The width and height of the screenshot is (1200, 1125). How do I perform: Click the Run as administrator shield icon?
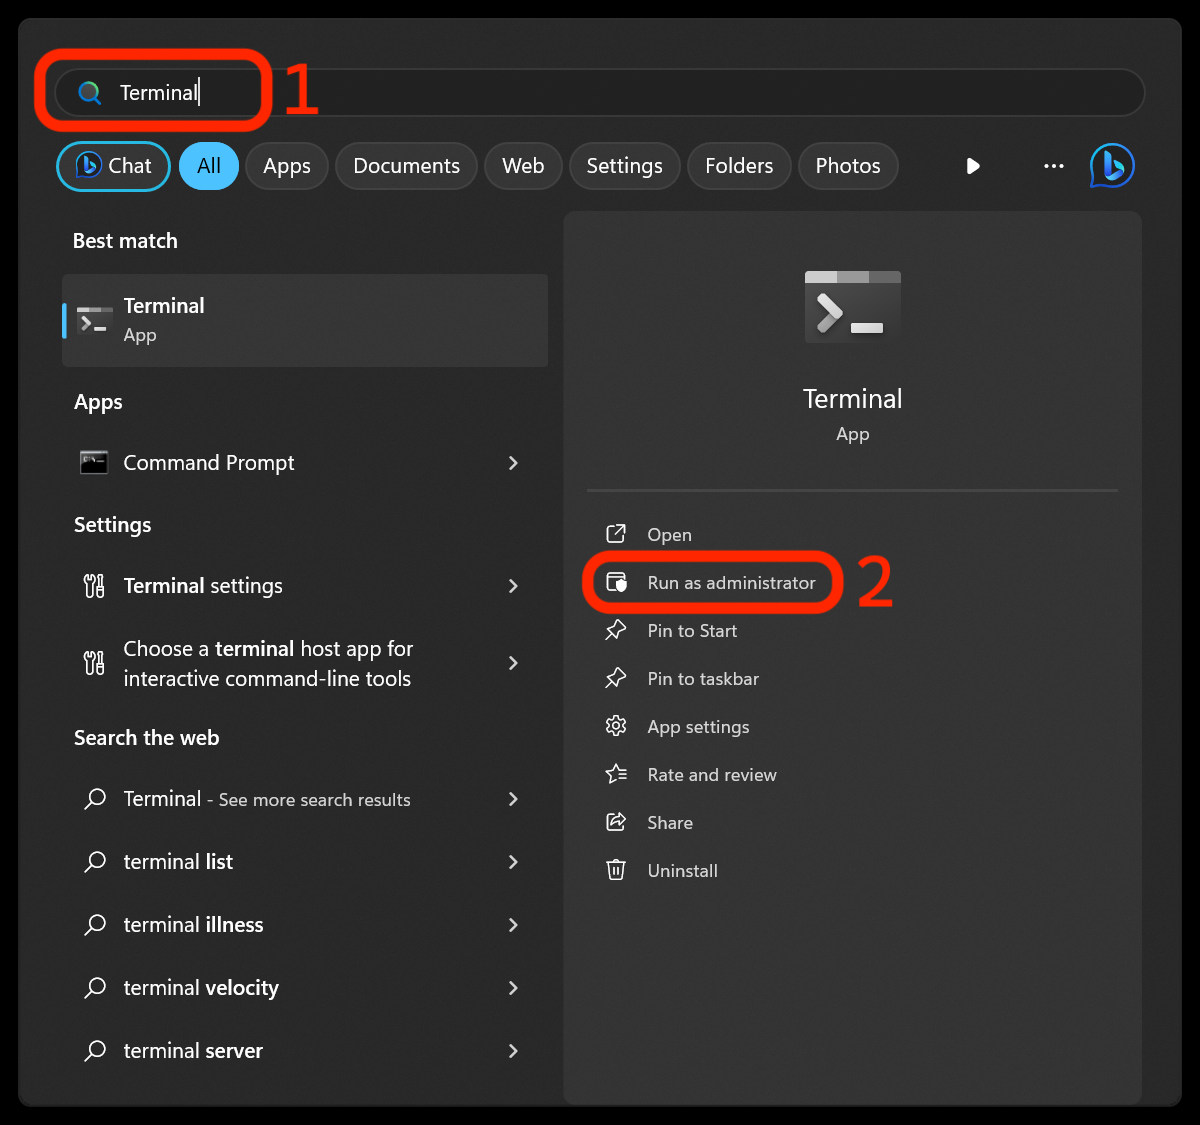click(618, 582)
